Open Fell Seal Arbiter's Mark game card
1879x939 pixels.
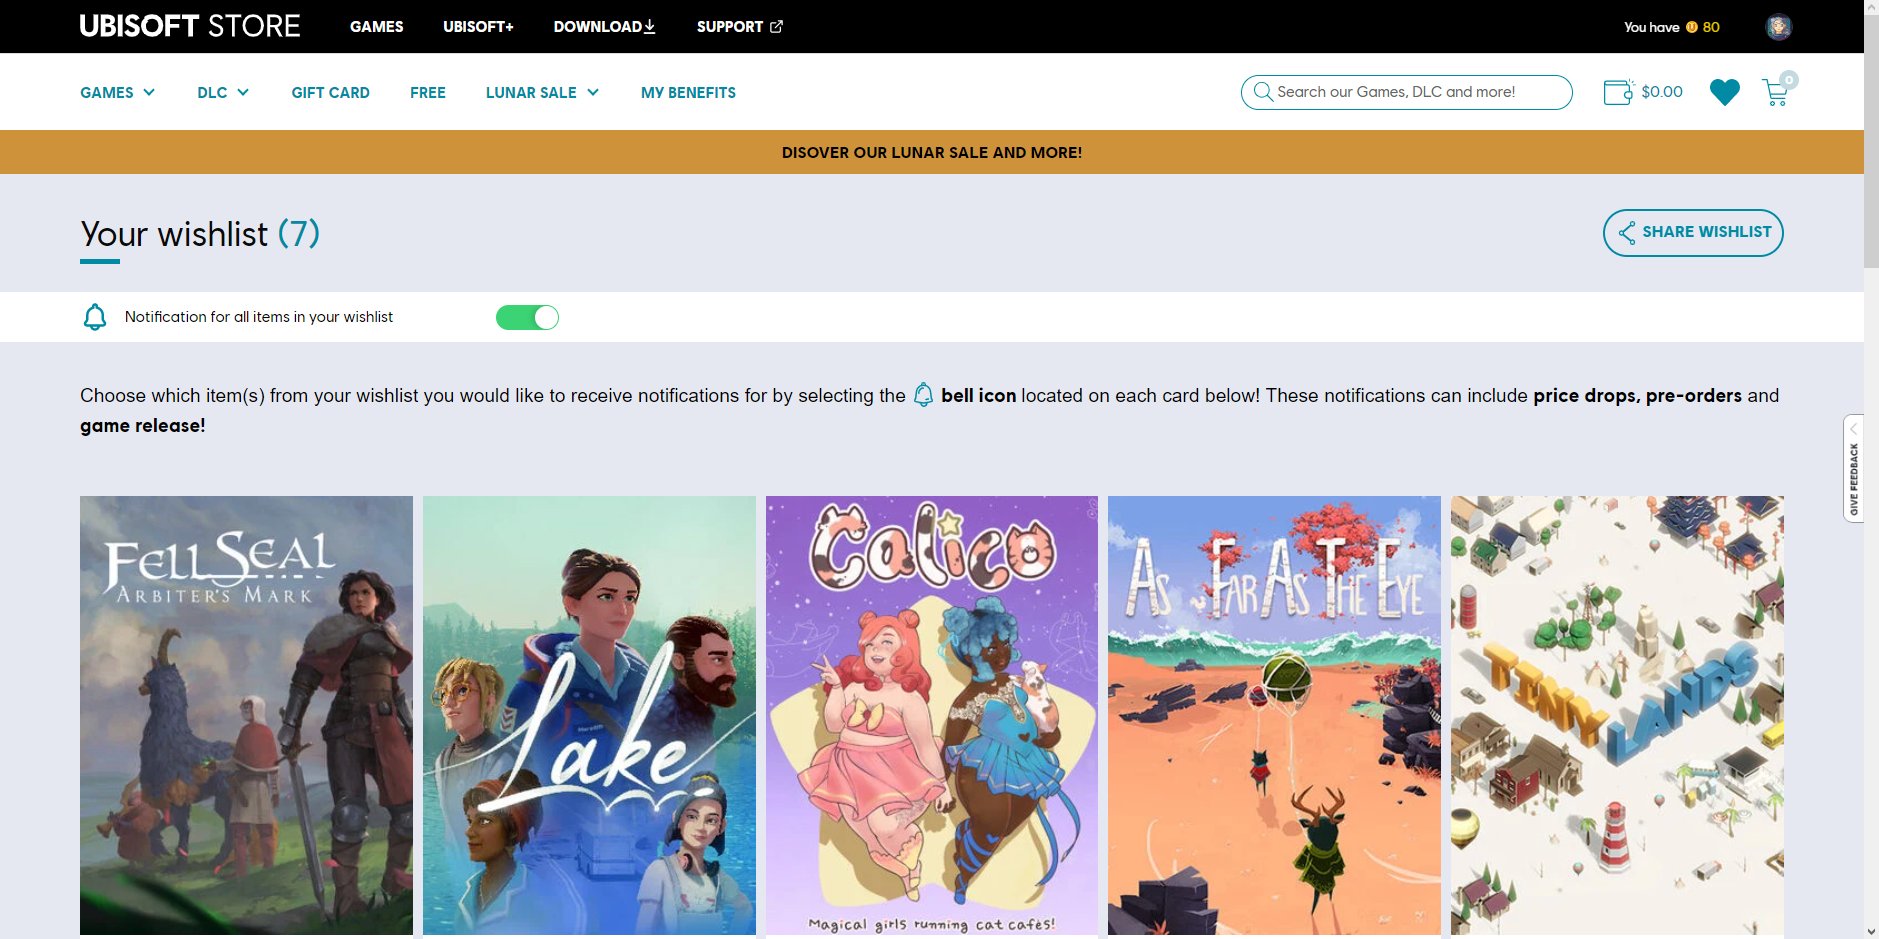(x=246, y=715)
